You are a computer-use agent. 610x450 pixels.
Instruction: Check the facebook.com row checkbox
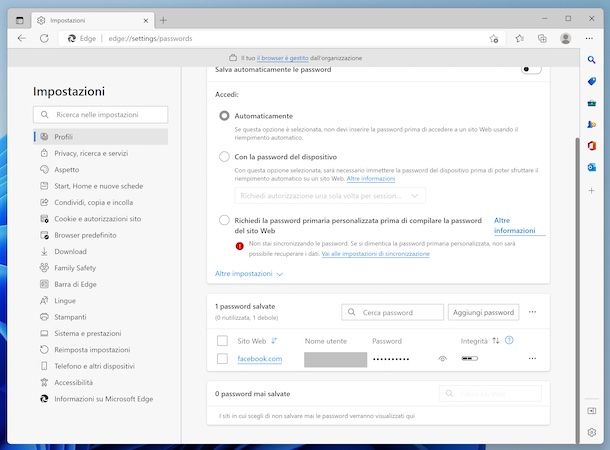pos(222,358)
